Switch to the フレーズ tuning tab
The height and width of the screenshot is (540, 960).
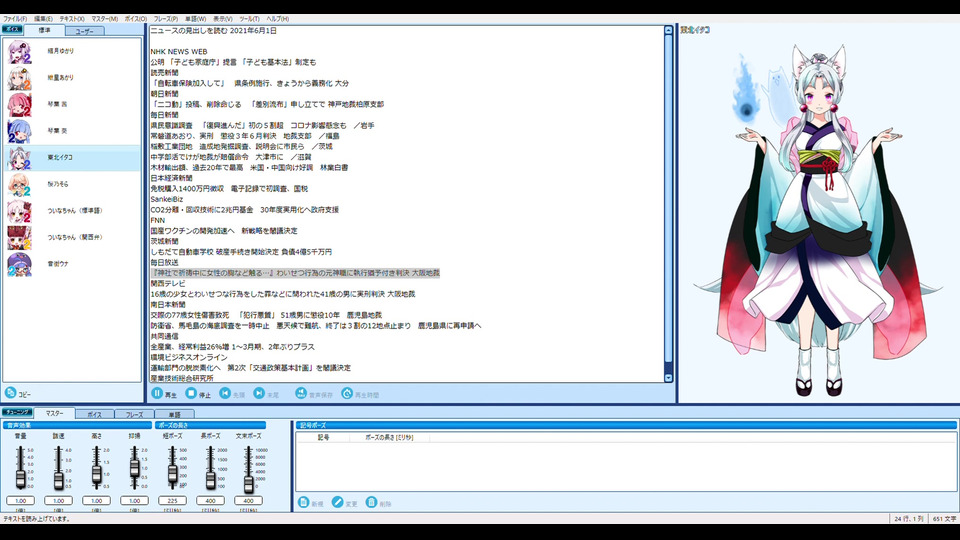tap(134, 414)
